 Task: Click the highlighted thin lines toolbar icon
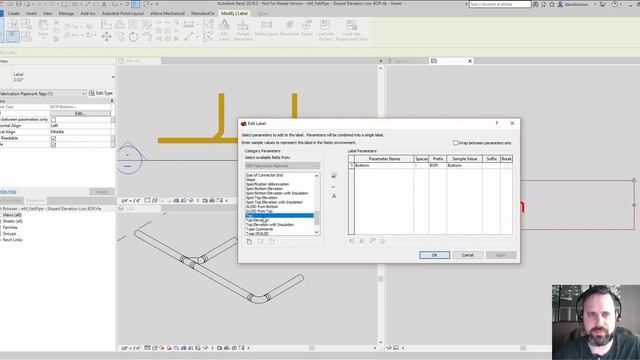136,4
